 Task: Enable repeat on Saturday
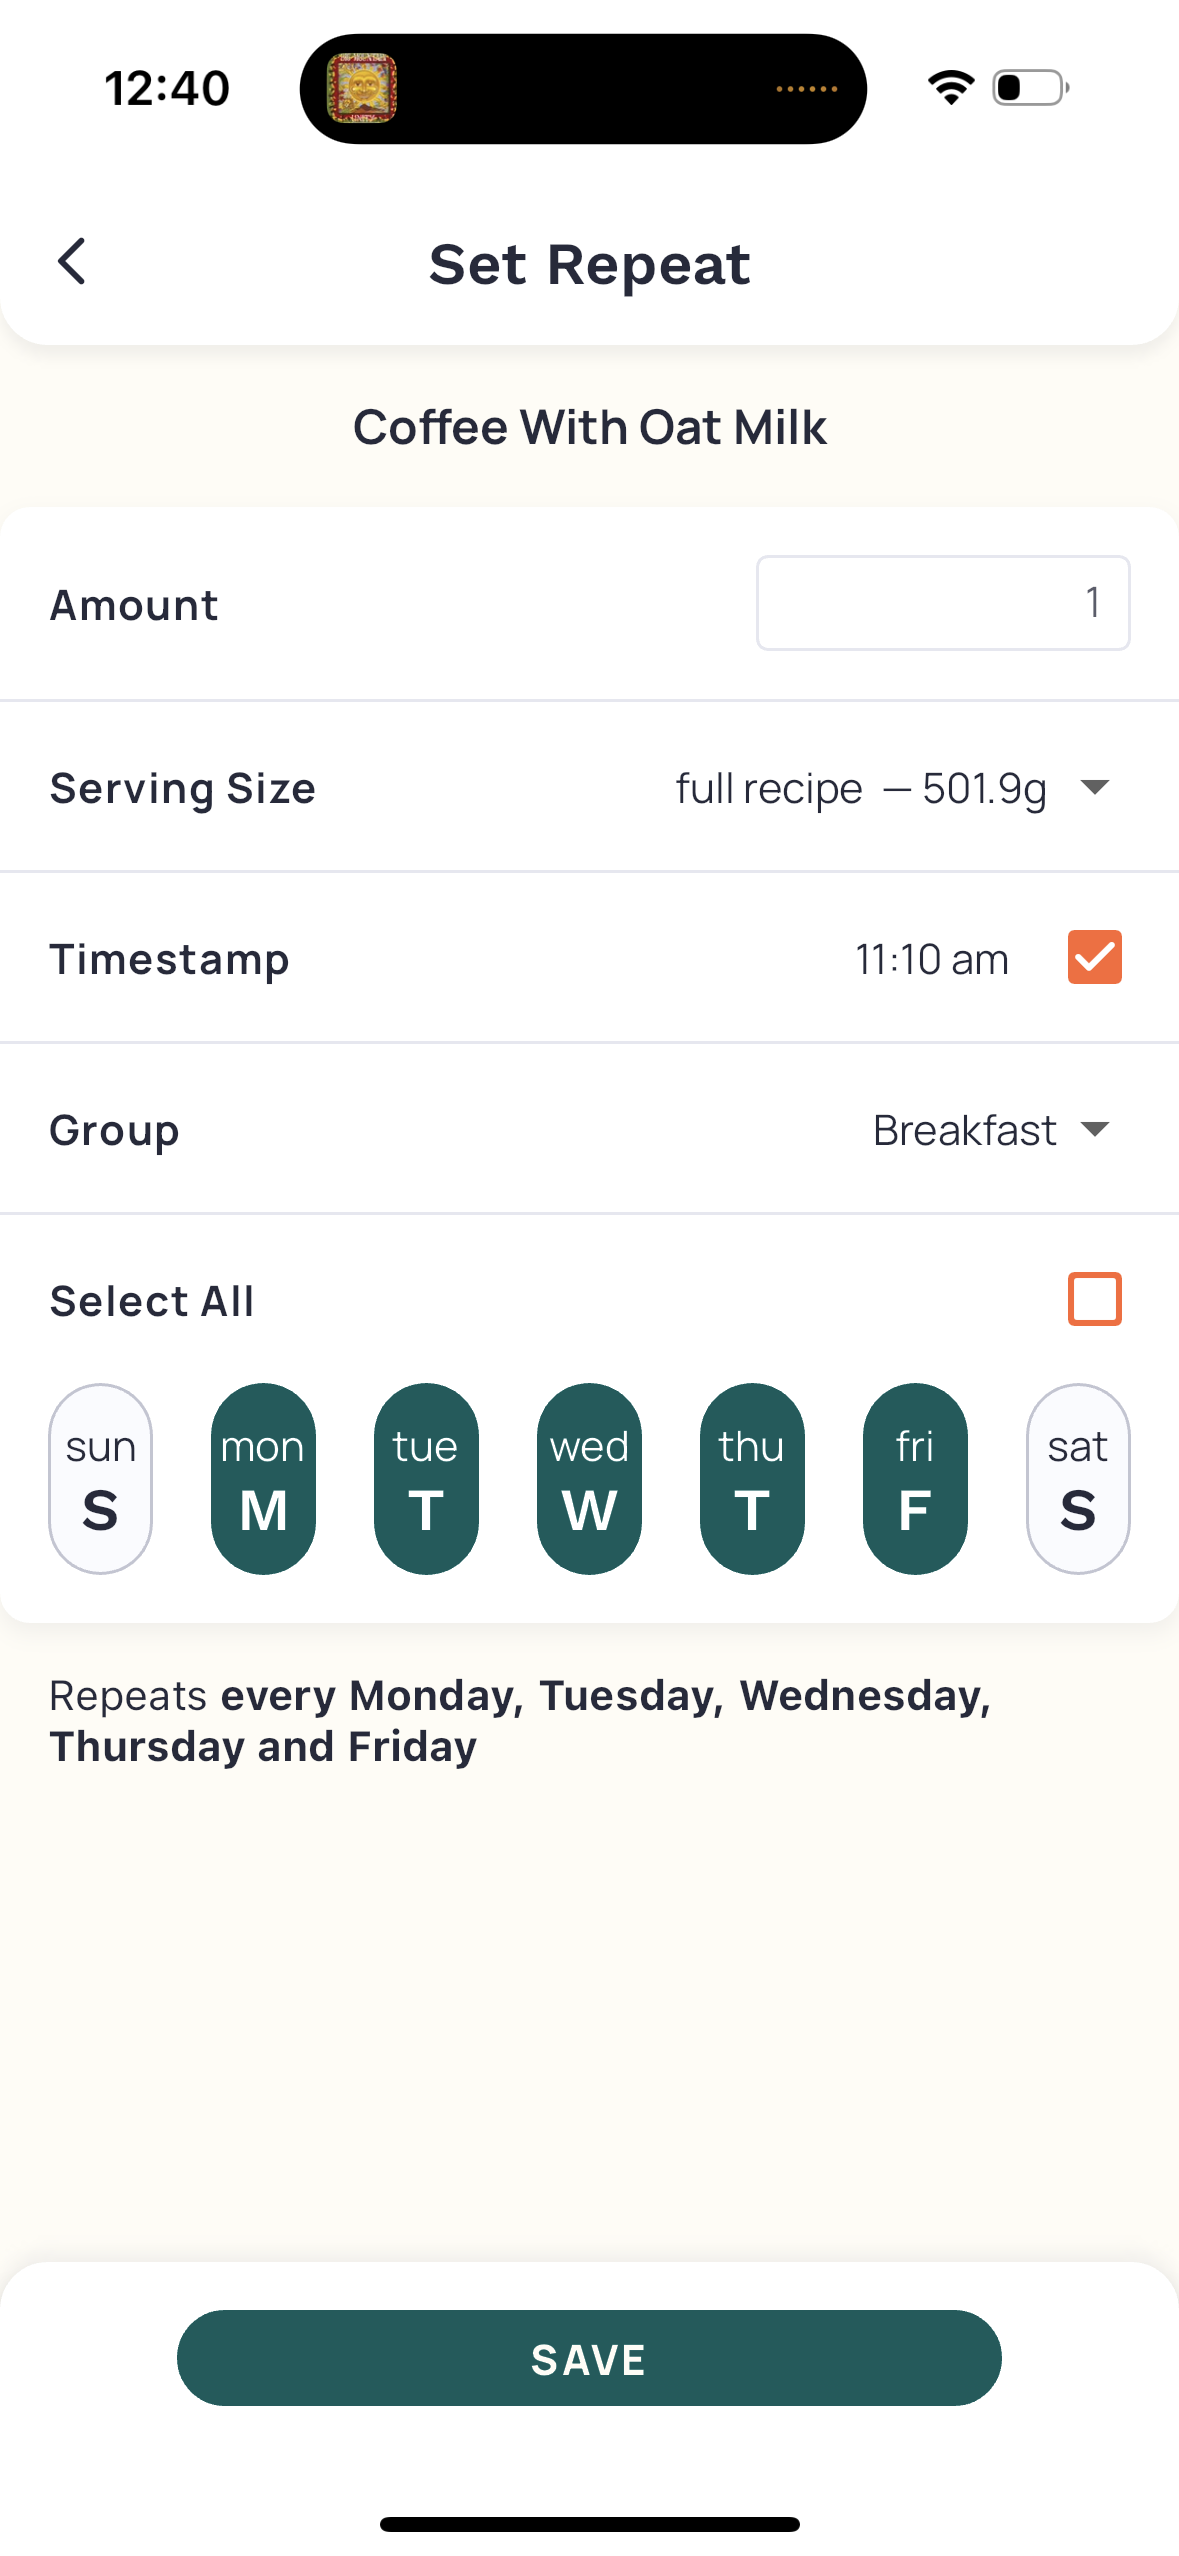click(1078, 1478)
